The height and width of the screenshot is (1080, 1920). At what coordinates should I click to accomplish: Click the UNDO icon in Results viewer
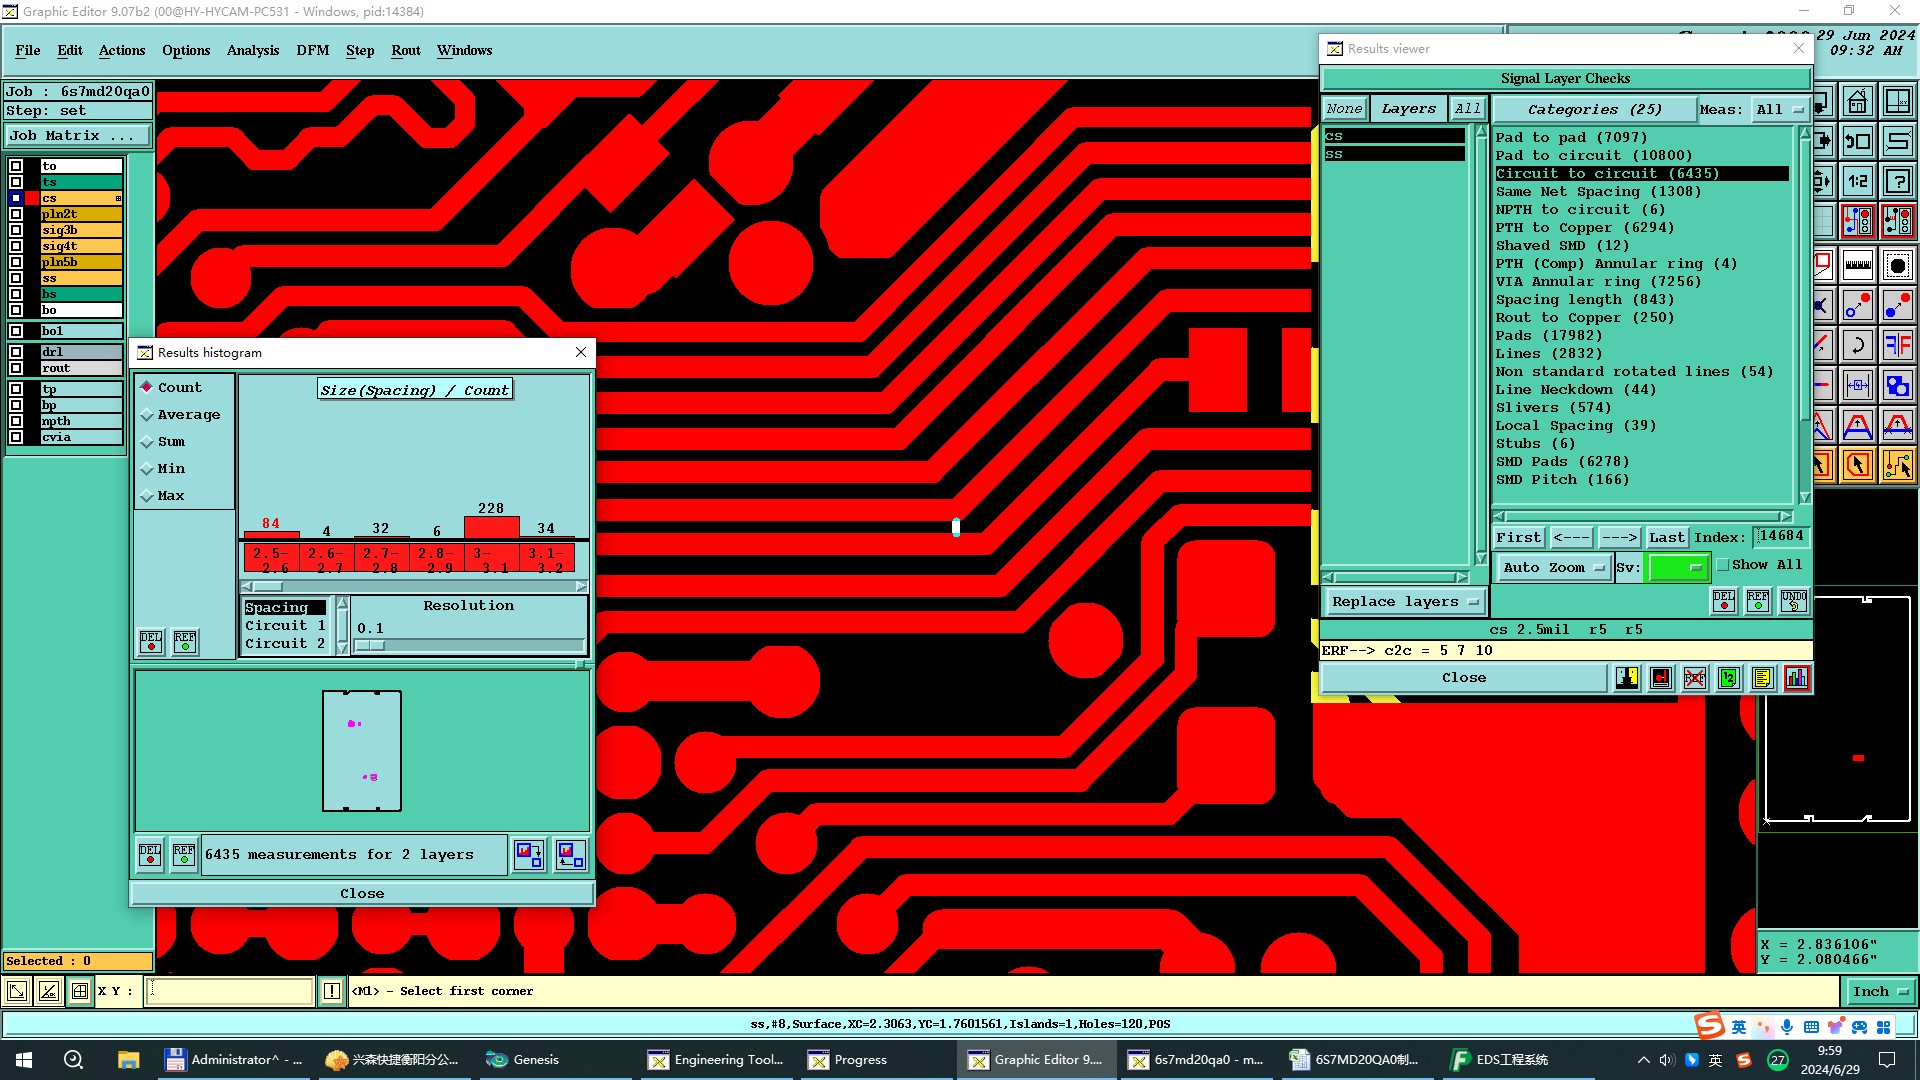(x=1793, y=600)
